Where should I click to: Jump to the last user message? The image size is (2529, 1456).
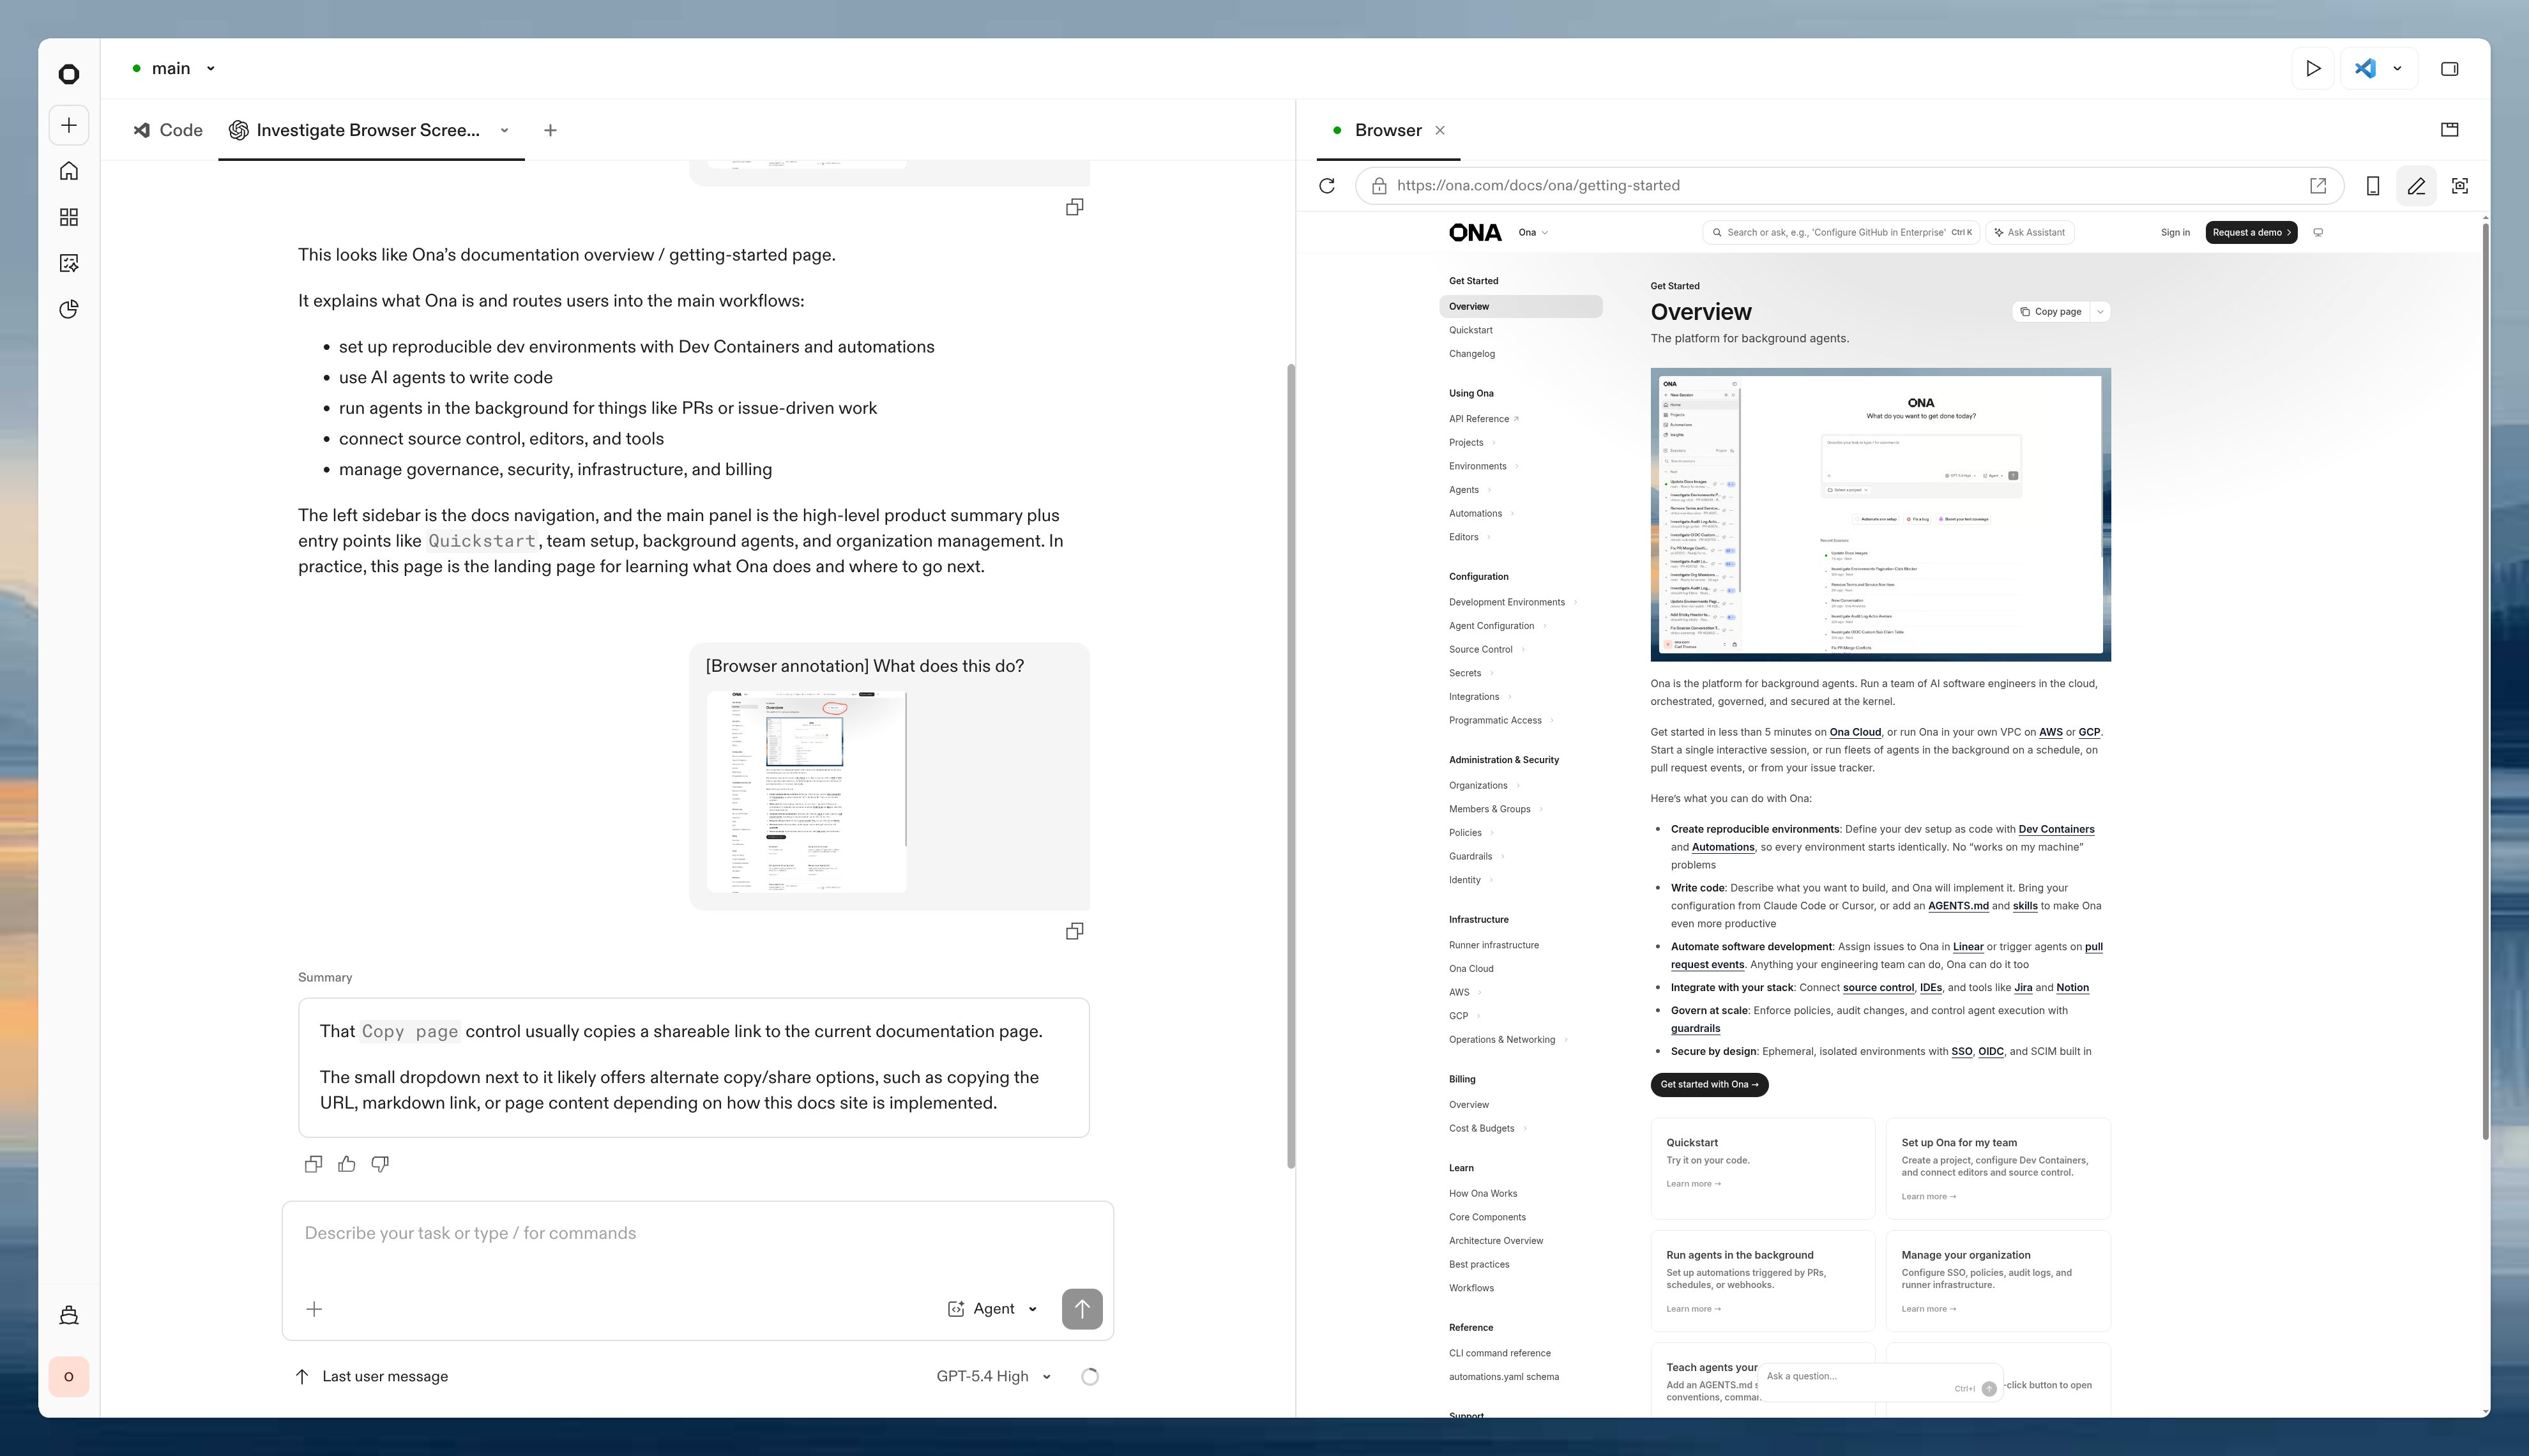372,1377
